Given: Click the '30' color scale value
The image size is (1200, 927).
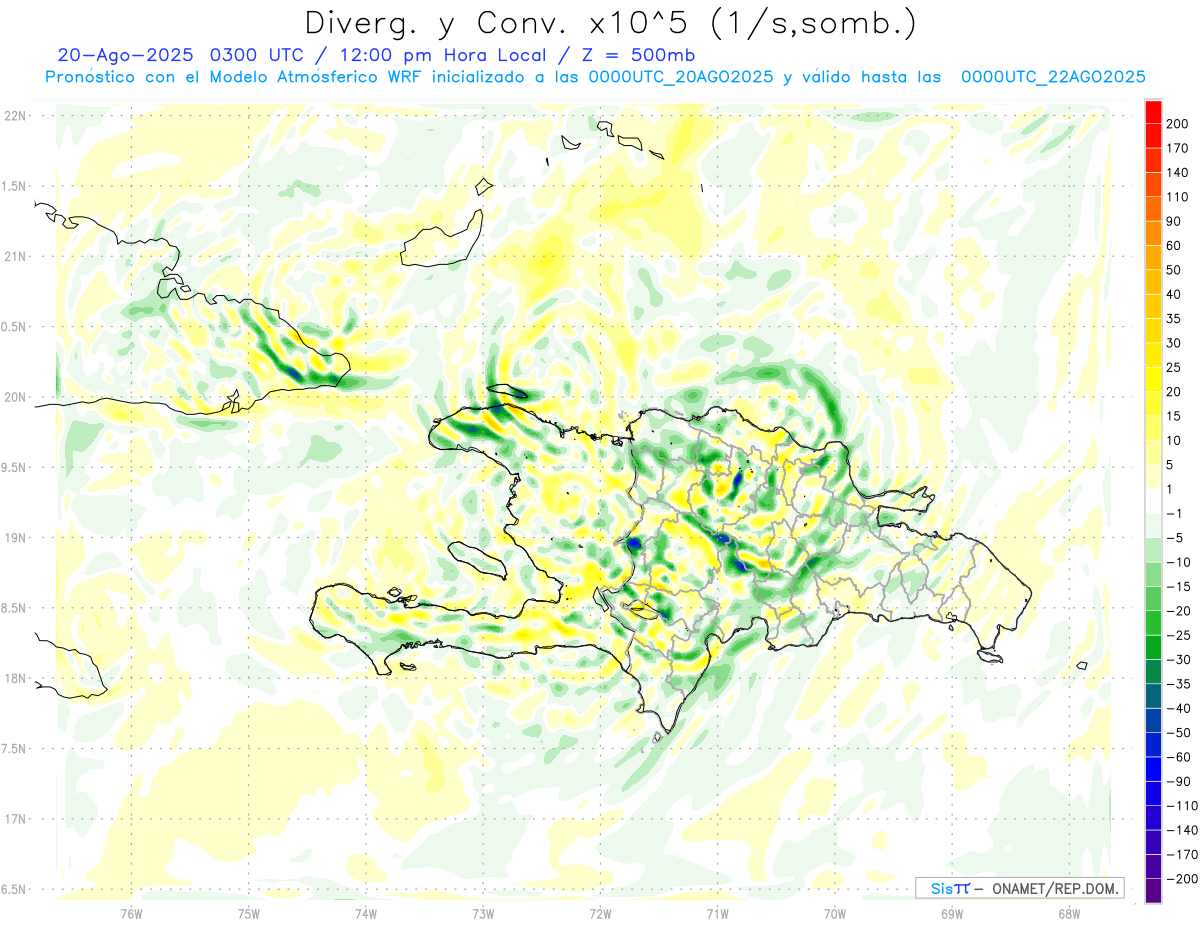Looking at the screenshot, I should click(x=1175, y=343).
